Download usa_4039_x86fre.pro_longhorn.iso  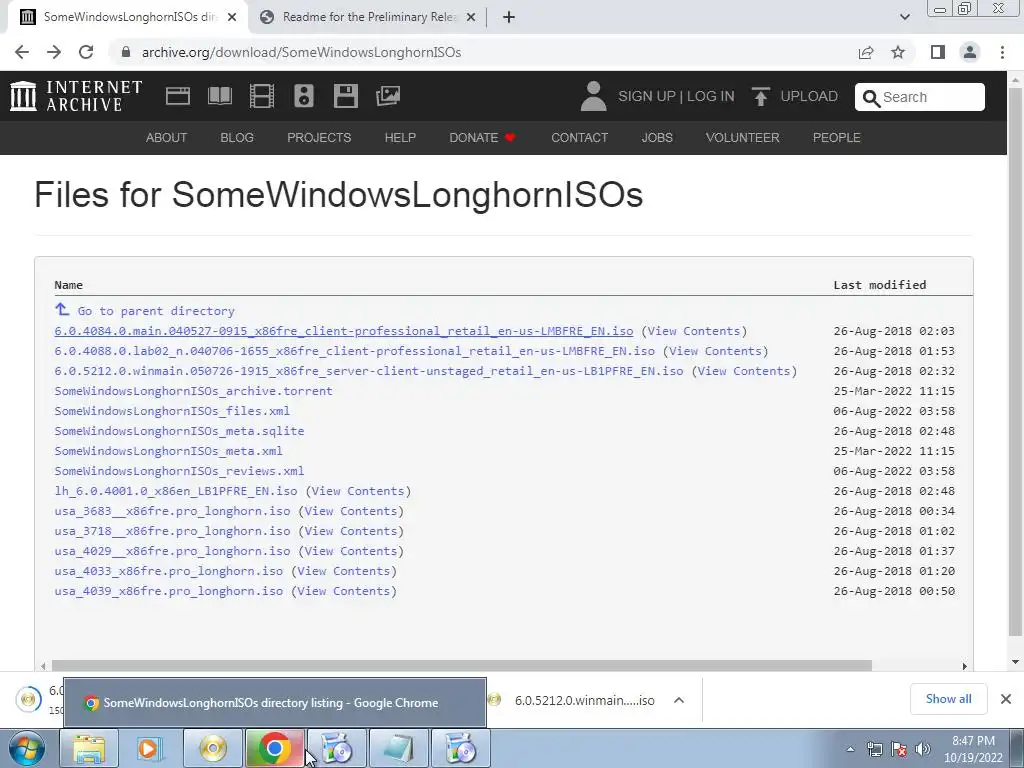pyautogui.click(x=168, y=591)
